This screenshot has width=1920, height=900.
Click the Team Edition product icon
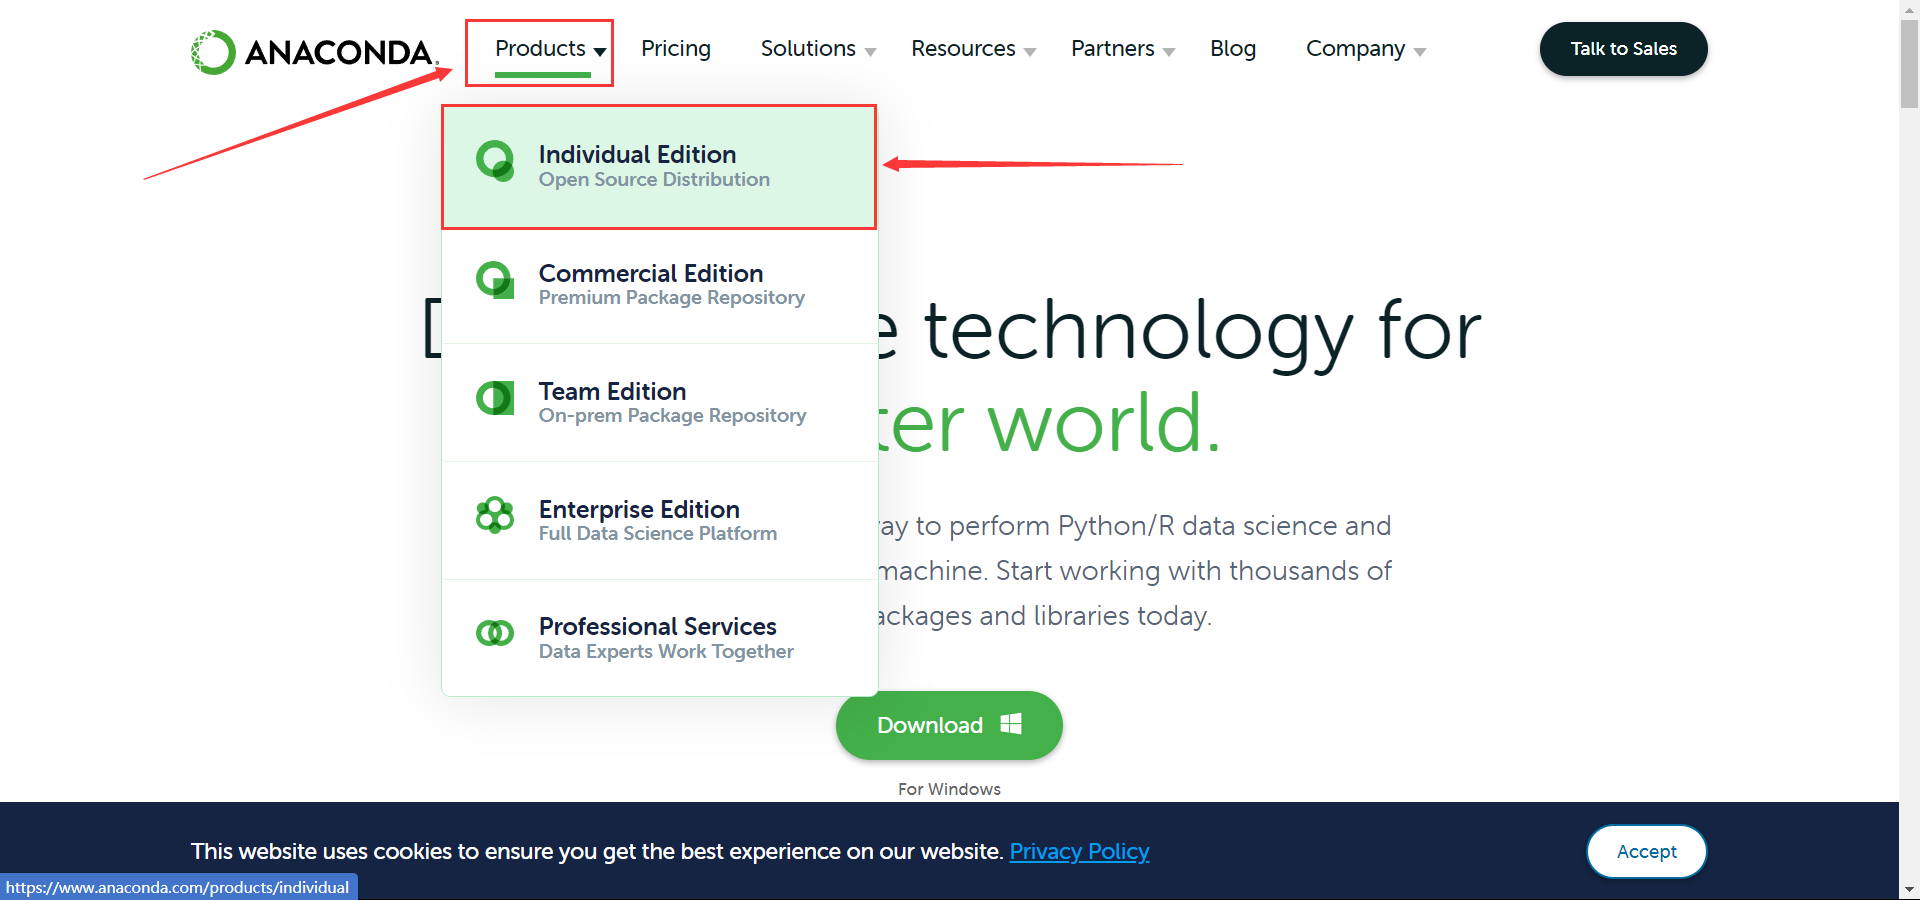coord(495,398)
